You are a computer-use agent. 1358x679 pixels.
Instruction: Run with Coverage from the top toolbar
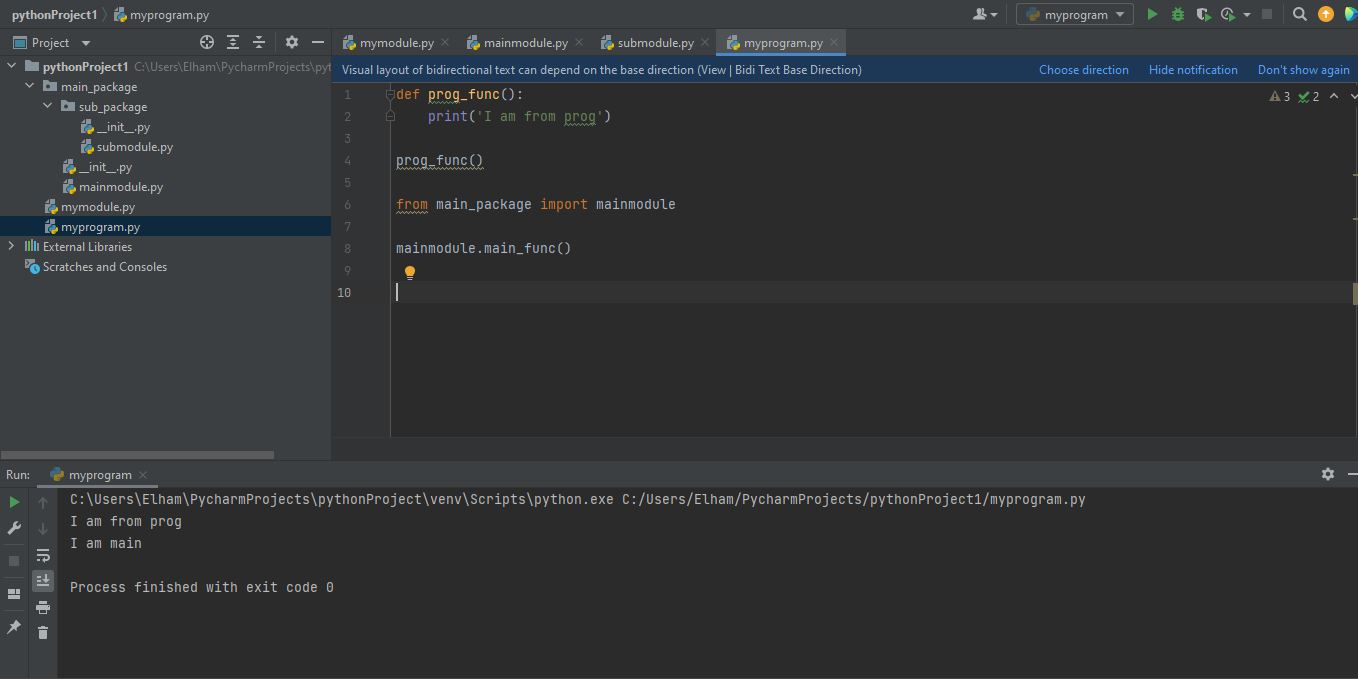click(x=1203, y=14)
